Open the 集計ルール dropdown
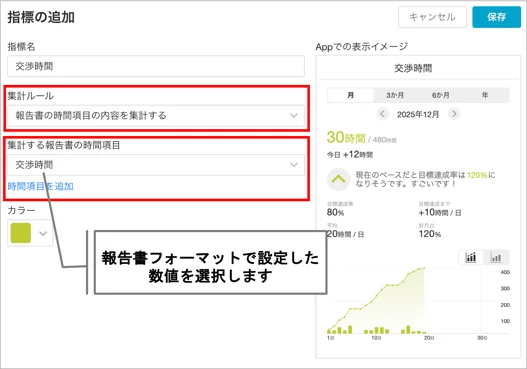 (156, 116)
